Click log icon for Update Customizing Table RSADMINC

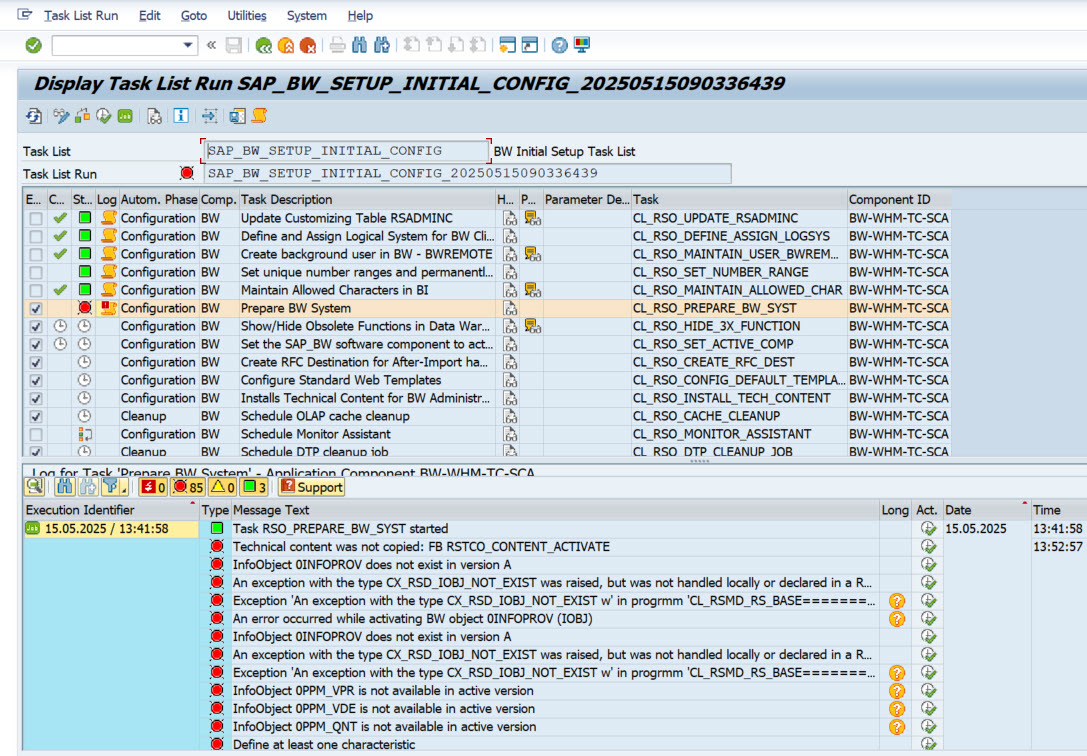pyautogui.click(x=108, y=218)
